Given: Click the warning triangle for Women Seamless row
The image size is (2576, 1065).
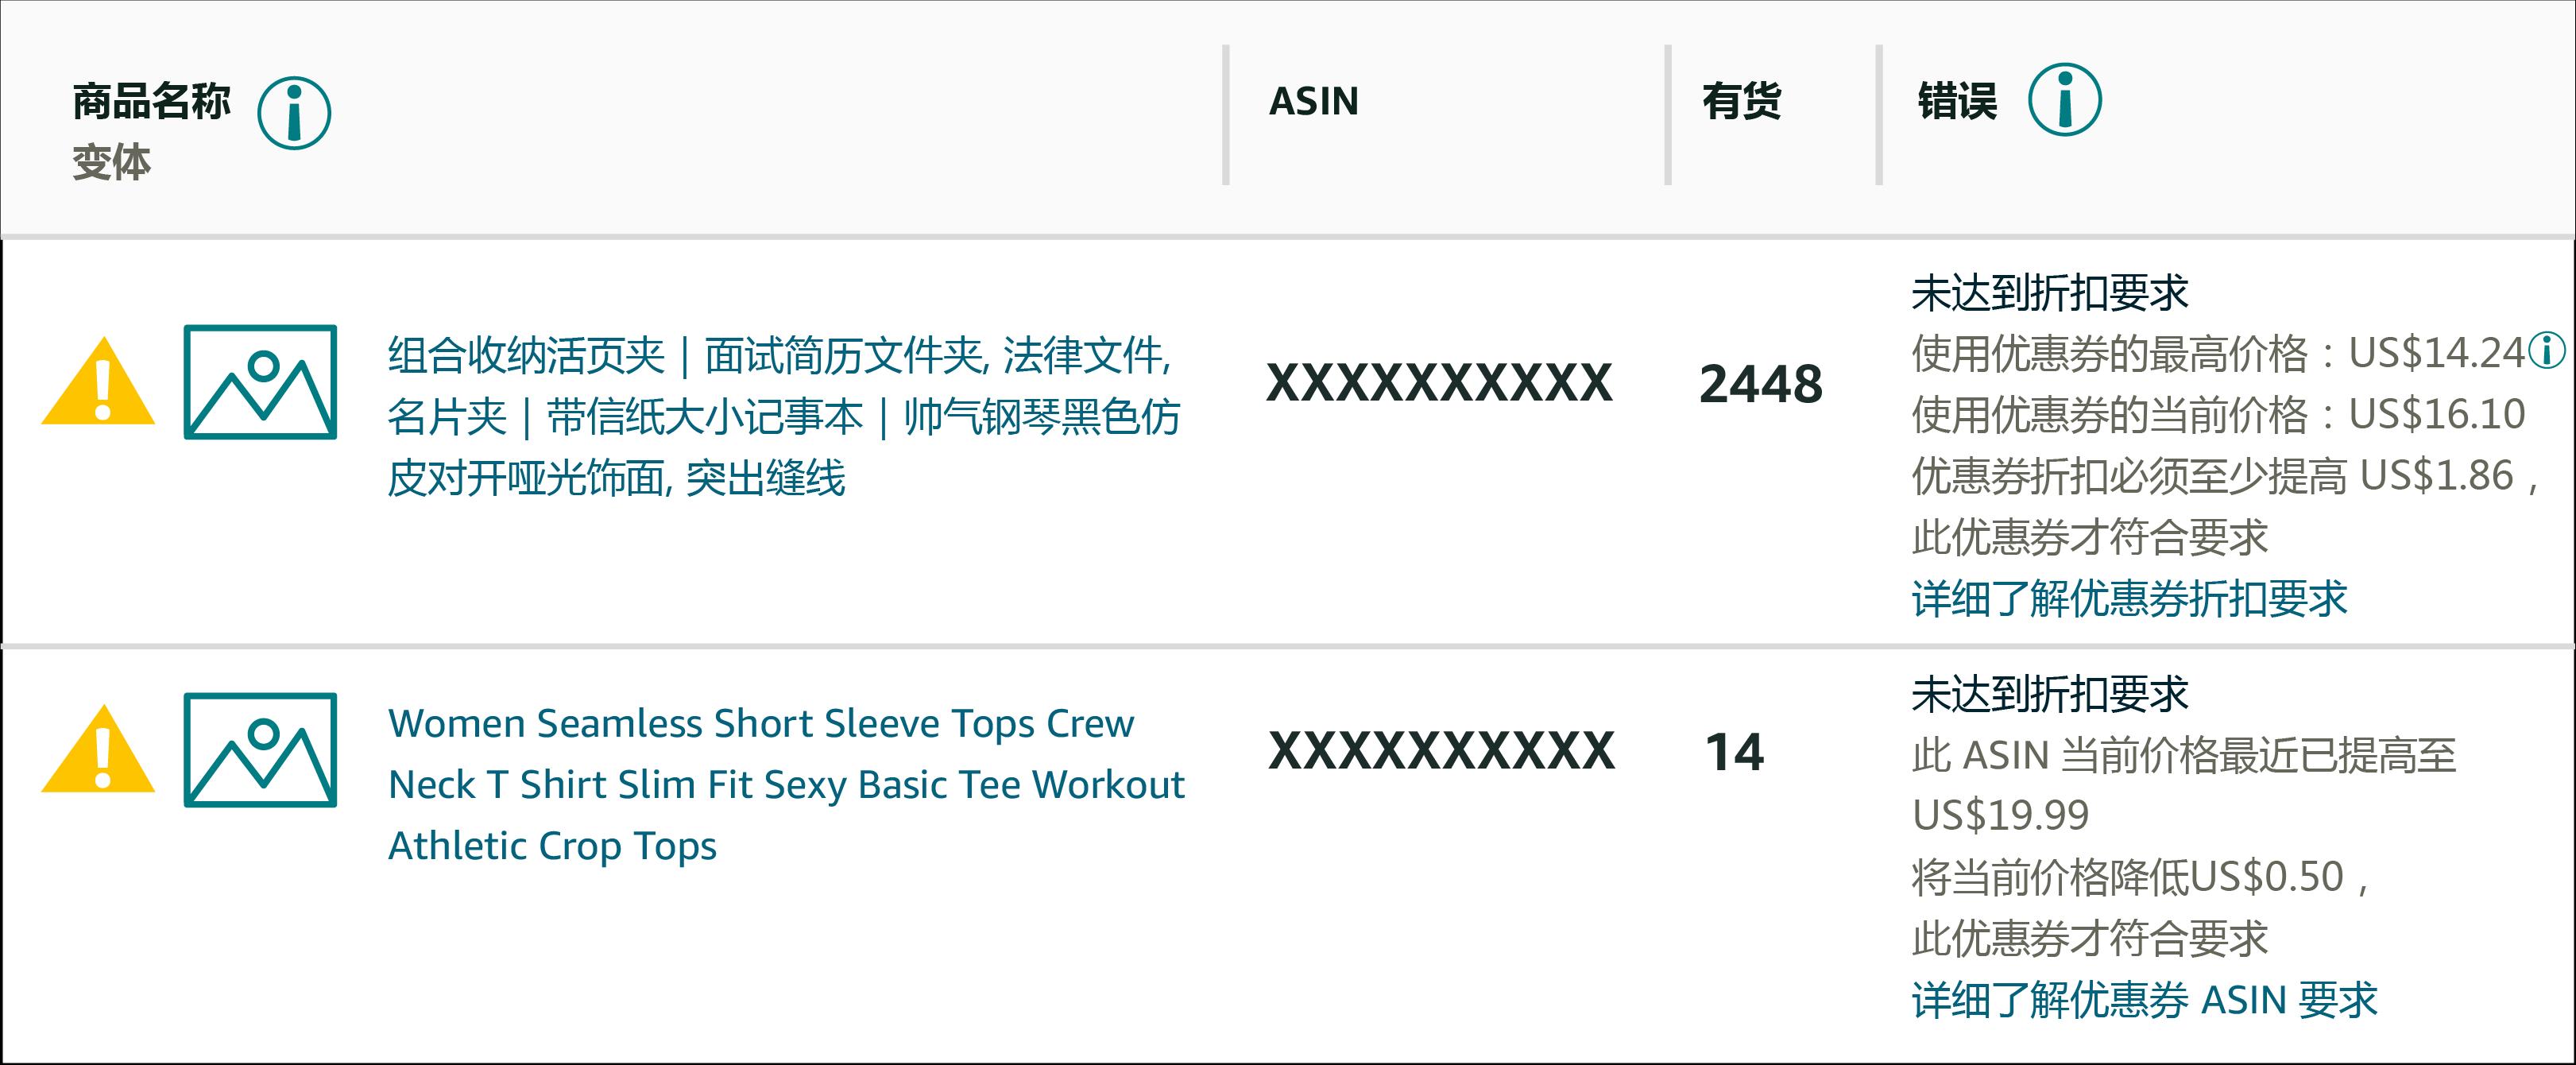Looking at the screenshot, I should click(x=98, y=750).
